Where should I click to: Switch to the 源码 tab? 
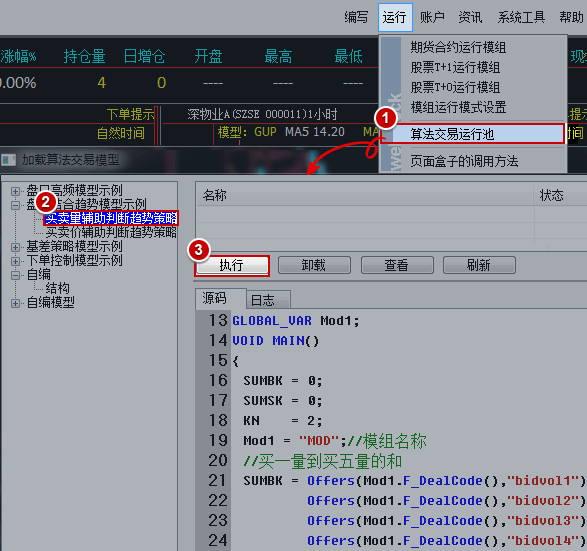[220, 298]
